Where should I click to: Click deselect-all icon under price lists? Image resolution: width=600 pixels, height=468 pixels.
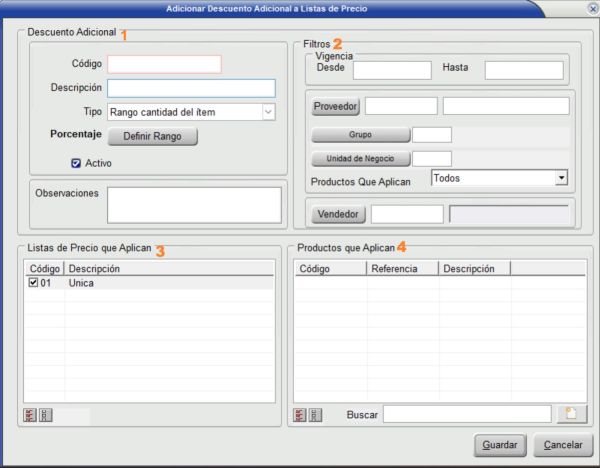pyautogui.click(x=45, y=415)
